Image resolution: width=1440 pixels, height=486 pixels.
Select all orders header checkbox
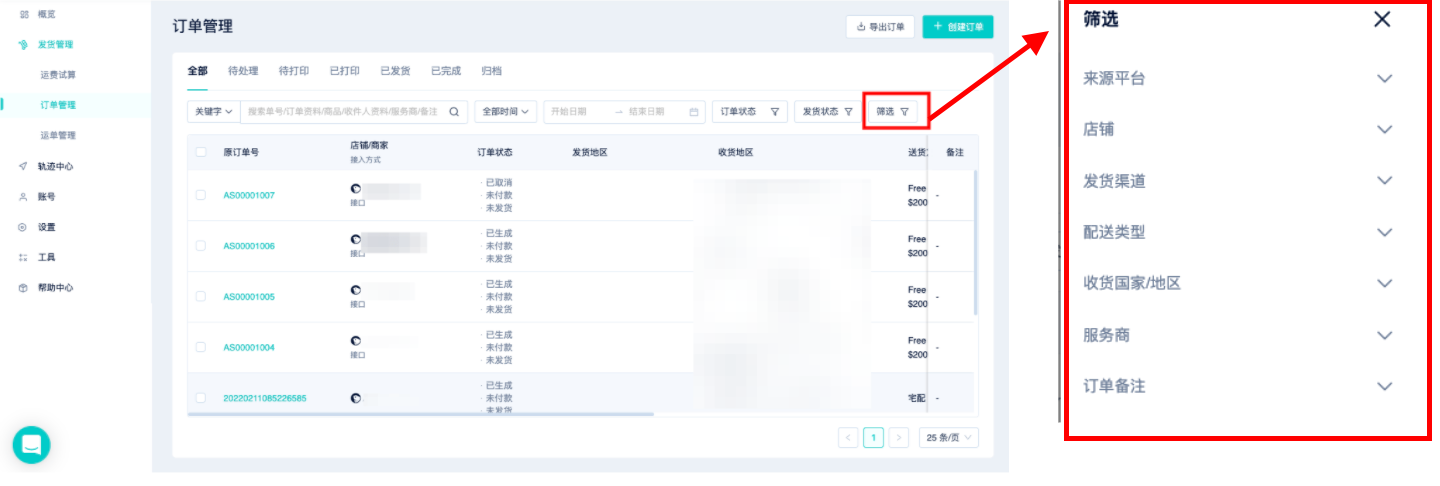[x=201, y=152]
